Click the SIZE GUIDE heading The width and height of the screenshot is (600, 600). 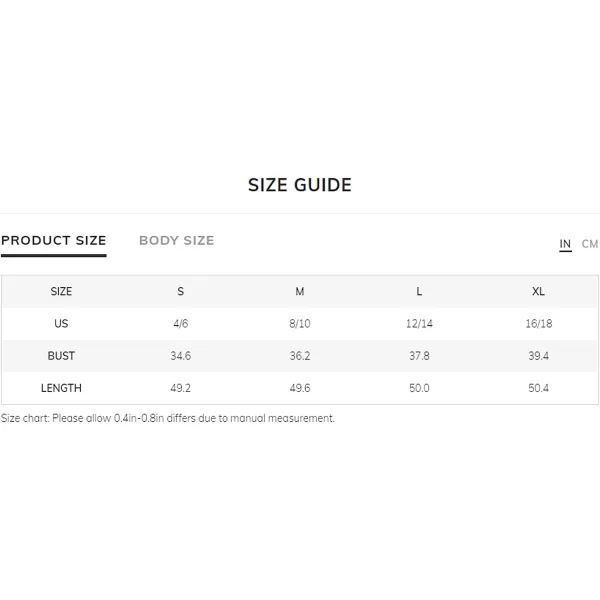tap(300, 185)
